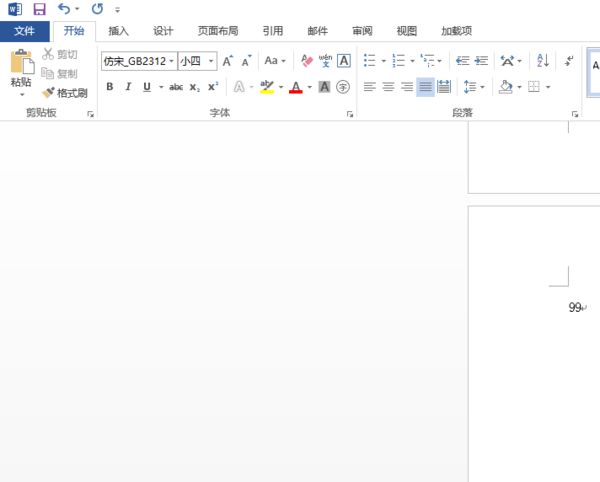Click the 粘贴 (Paste) clipboard icon
This screenshot has width=600, height=482.
[22, 61]
